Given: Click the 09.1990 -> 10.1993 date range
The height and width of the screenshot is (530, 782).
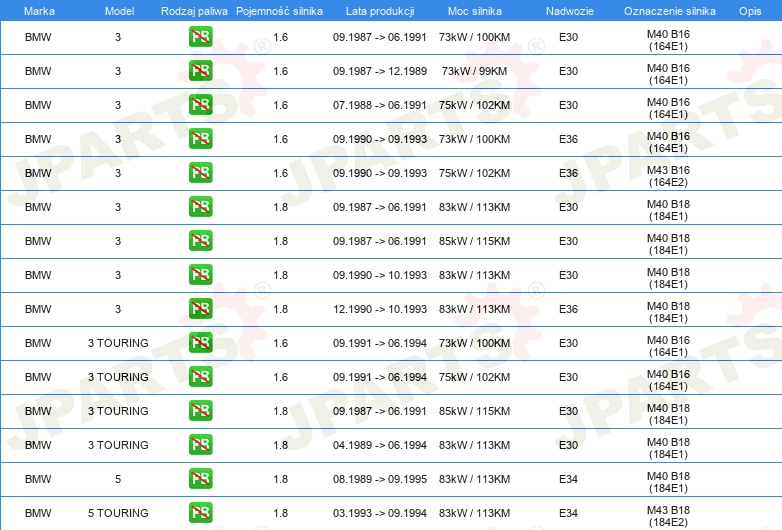Looking at the screenshot, I should point(380,275).
